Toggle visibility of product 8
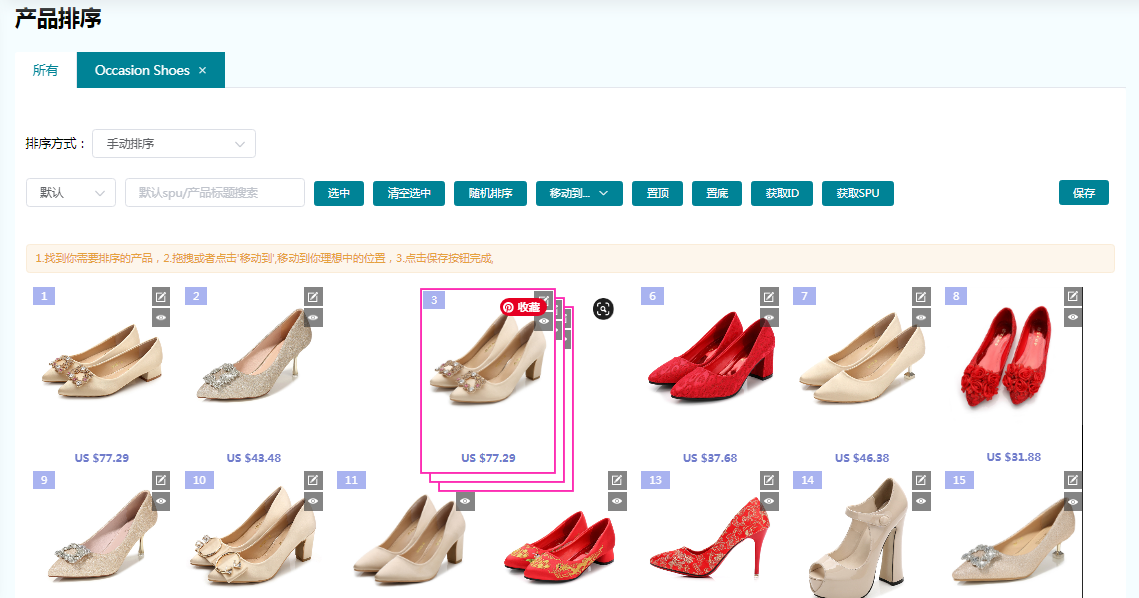Screen dimensions: 1139x598 pyautogui.click(x=1073, y=318)
